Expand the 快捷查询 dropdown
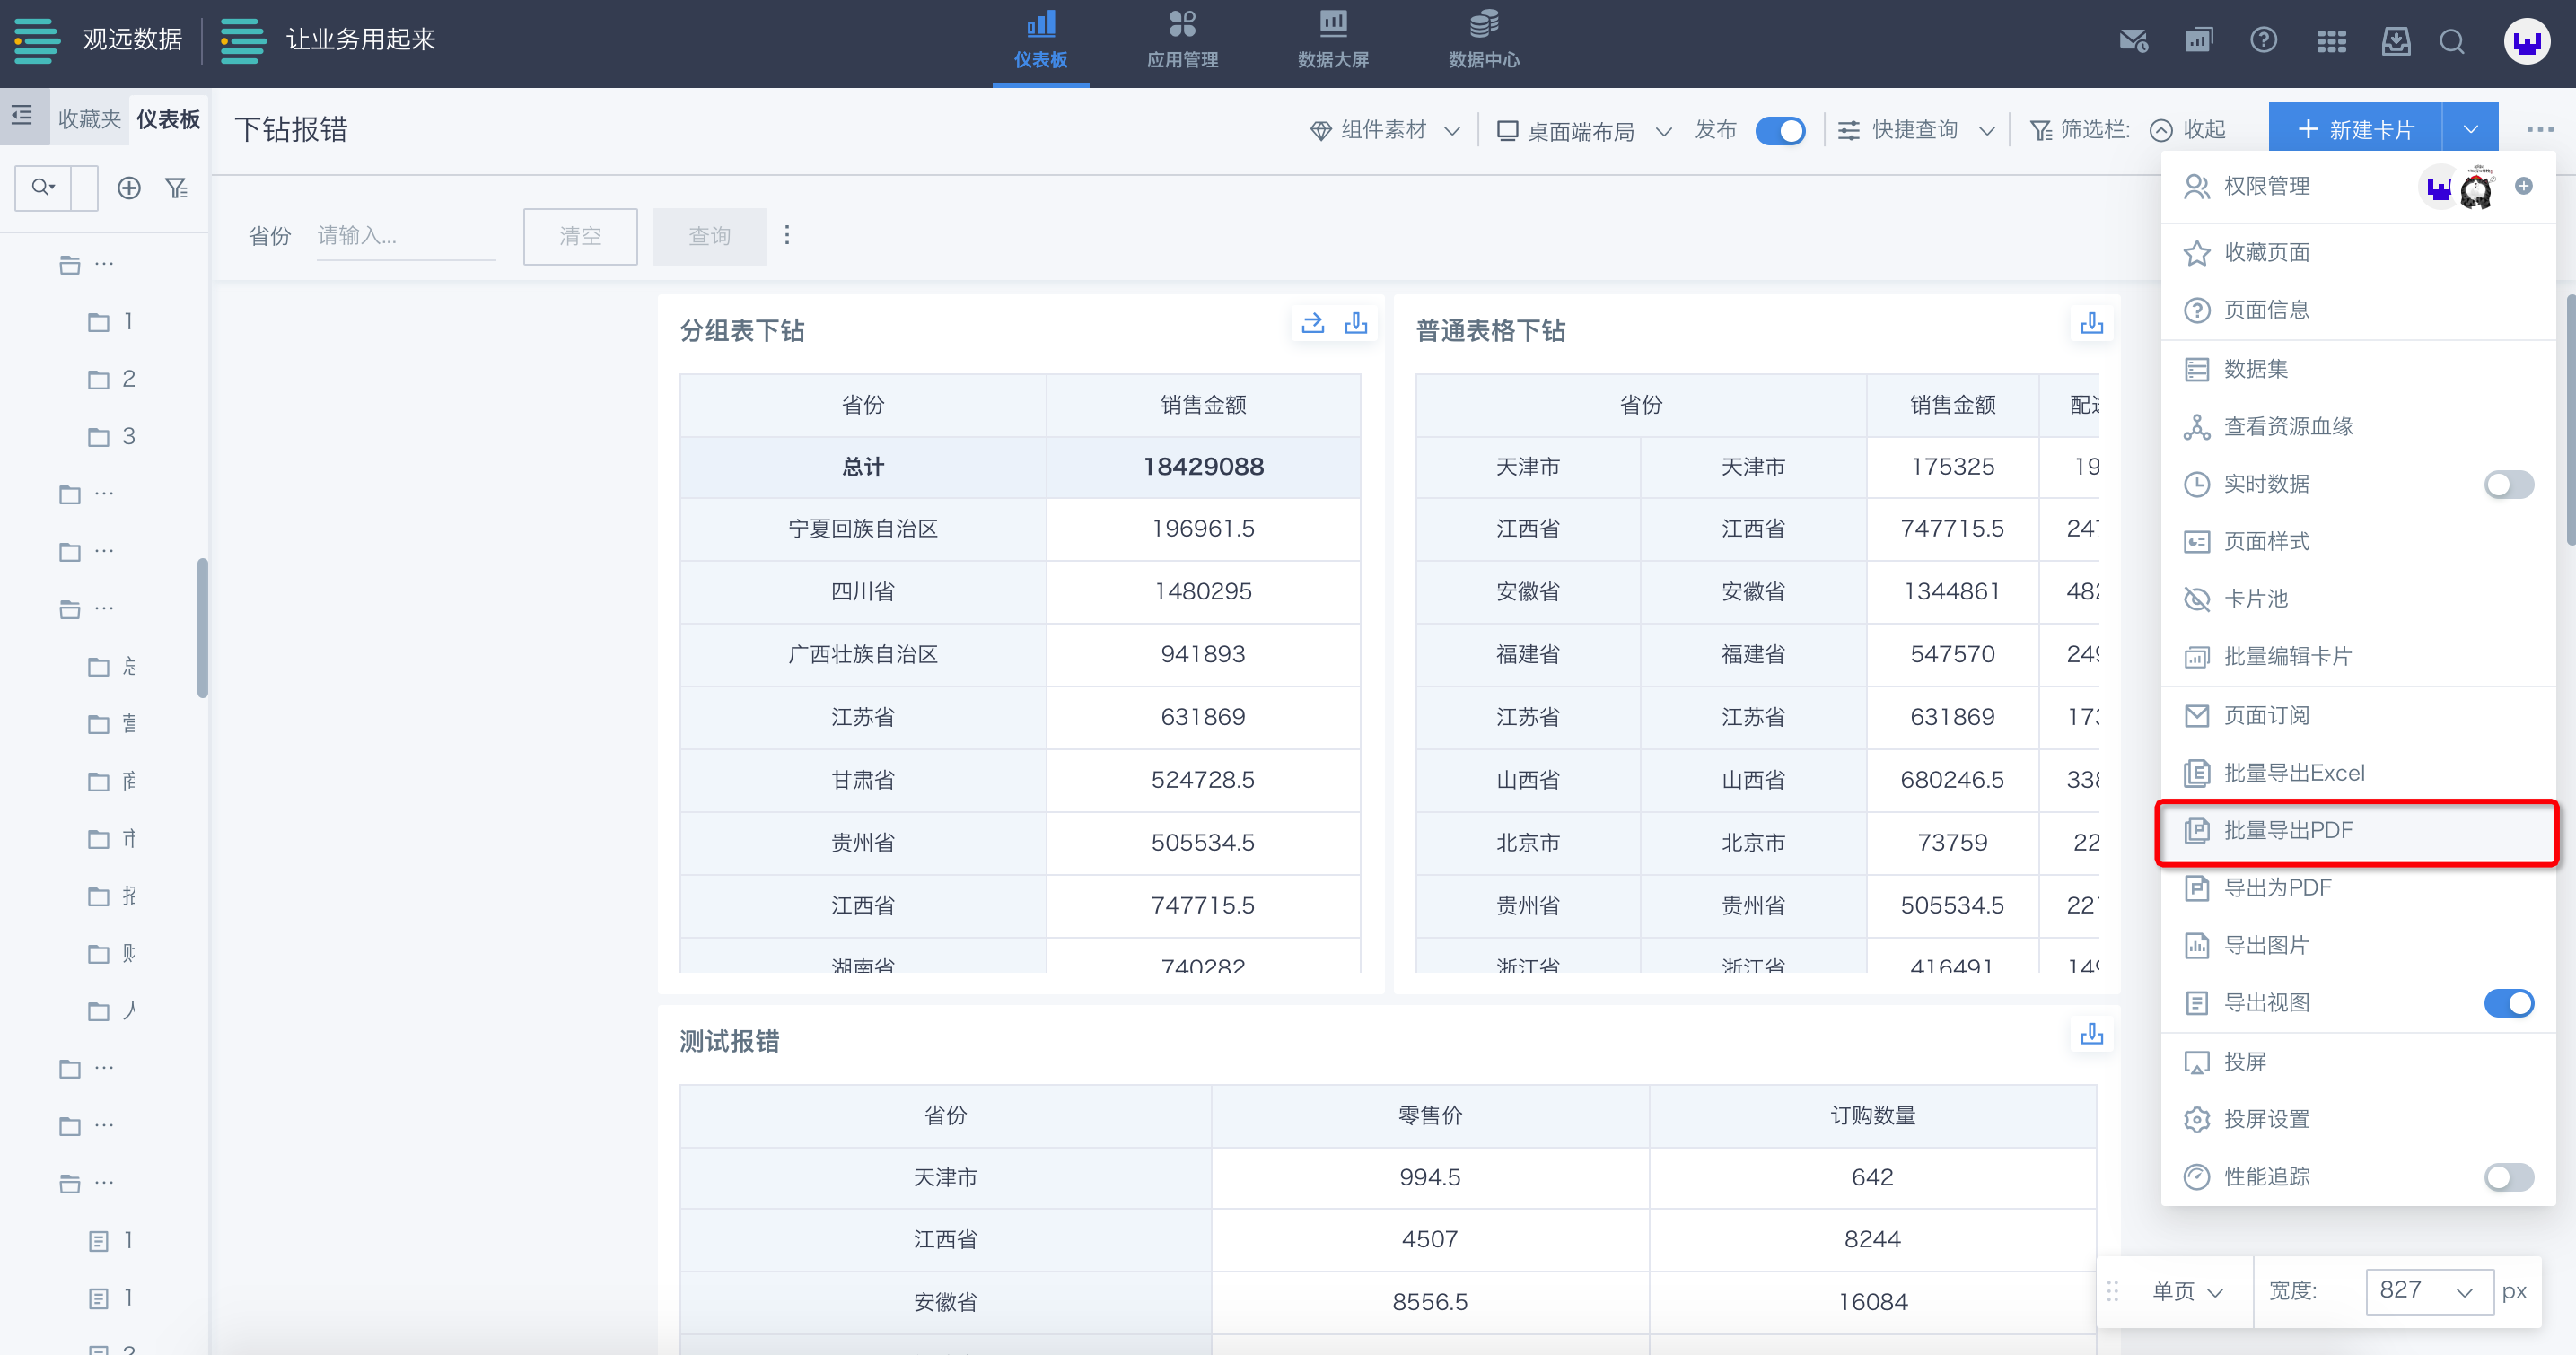Image resolution: width=2576 pixels, height=1355 pixels. pos(1915,130)
